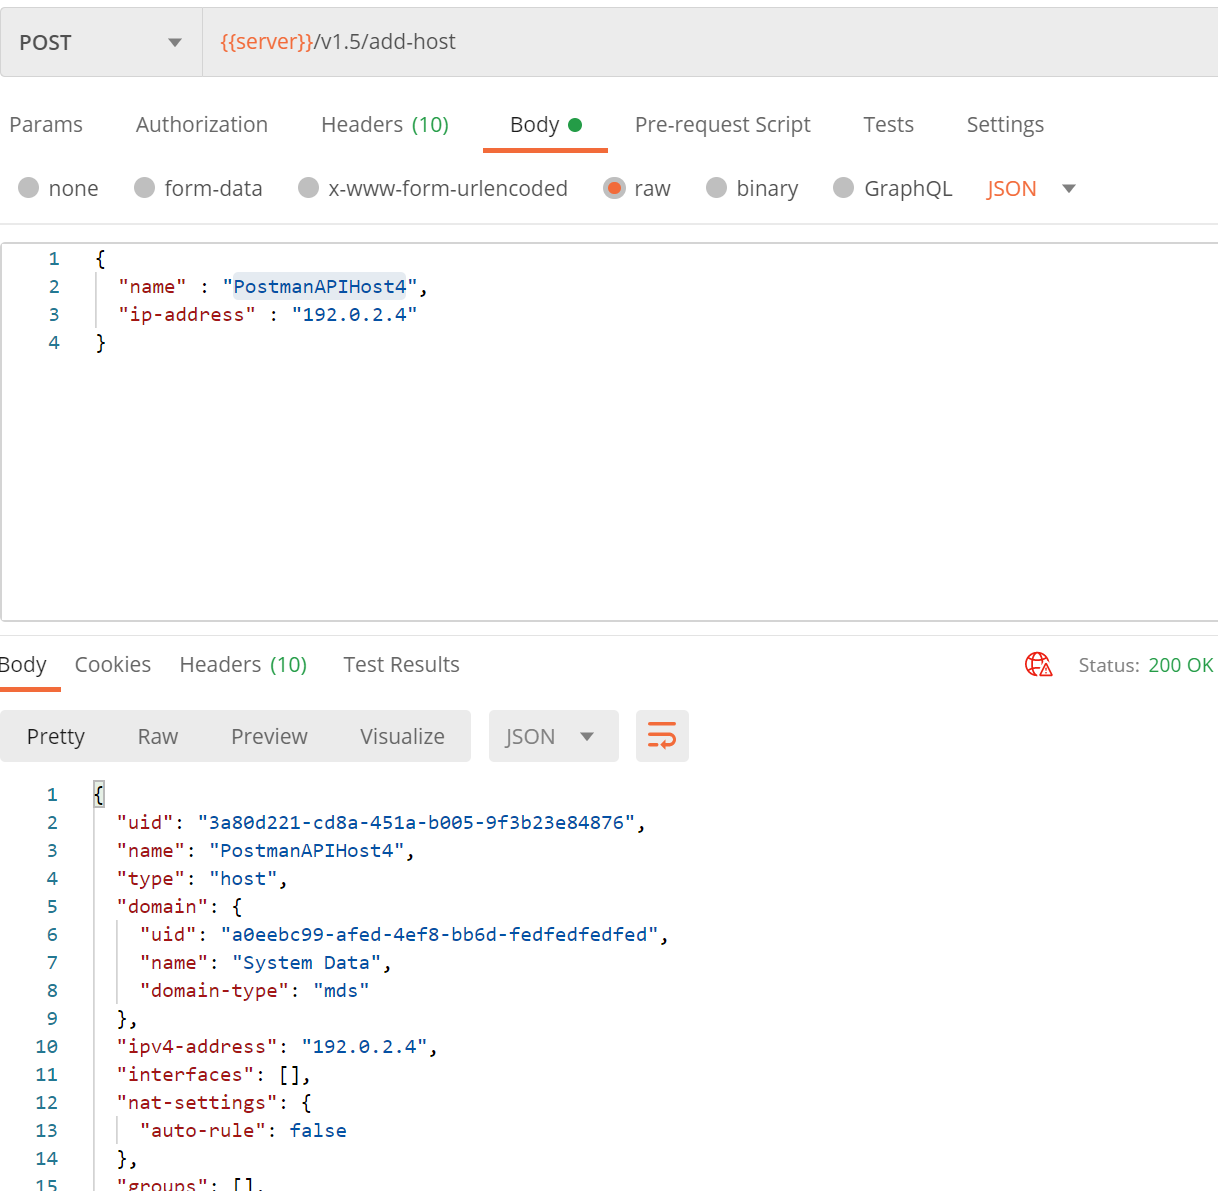This screenshot has width=1225, height=1191.
Task: Select the none body type radio button
Action: pos(29,188)
